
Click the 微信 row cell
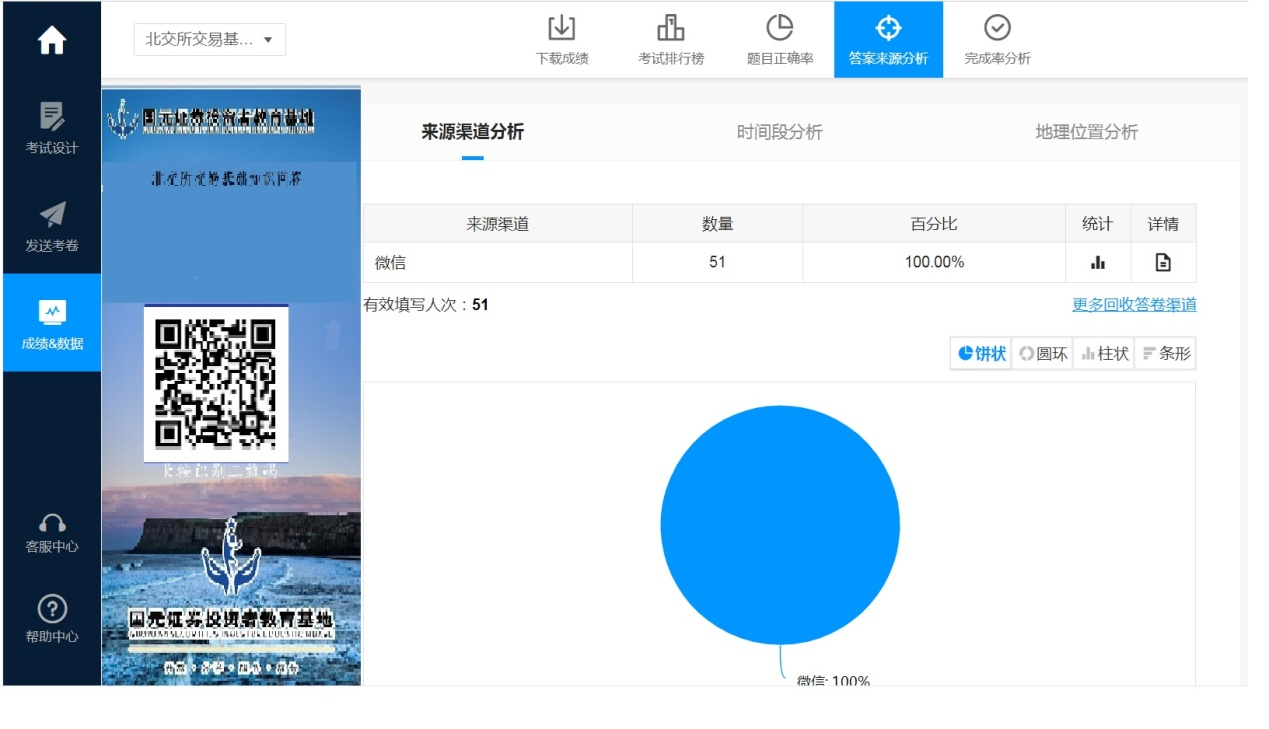(498, 263)
